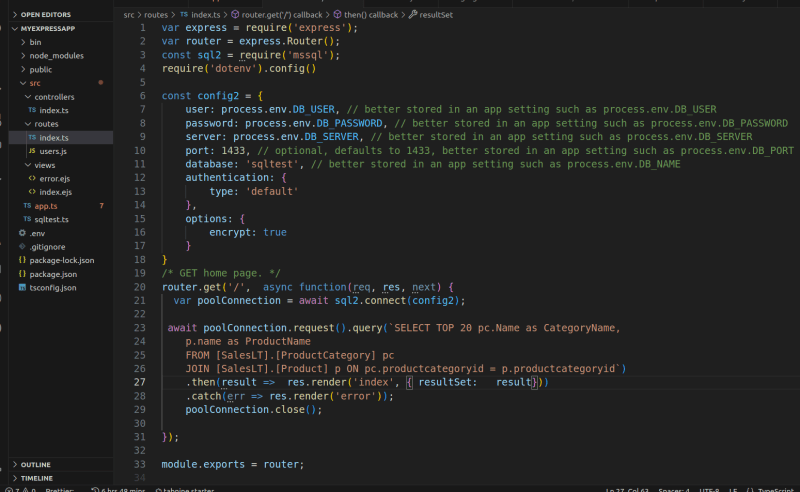Image resolution: width=800 pixels, height=492 pixels.
Task: Click the '/* GET home page. */' comment
Action: 221,273
